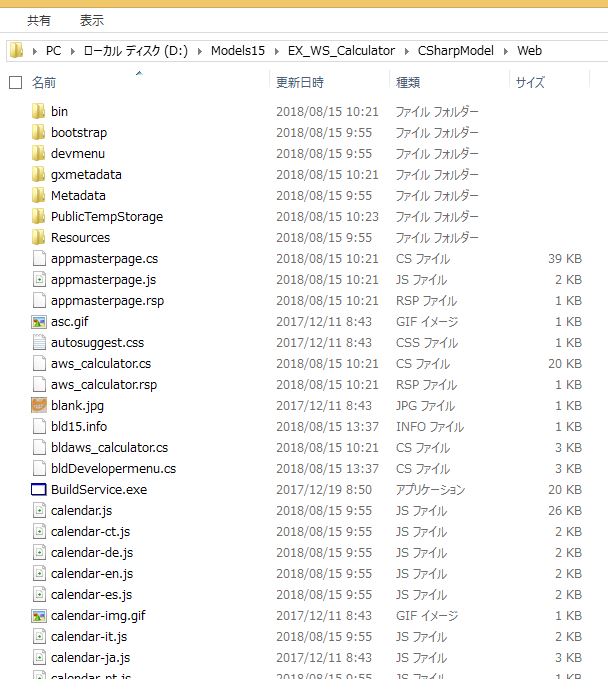Sort by the 名前 column header

(44, 82)
